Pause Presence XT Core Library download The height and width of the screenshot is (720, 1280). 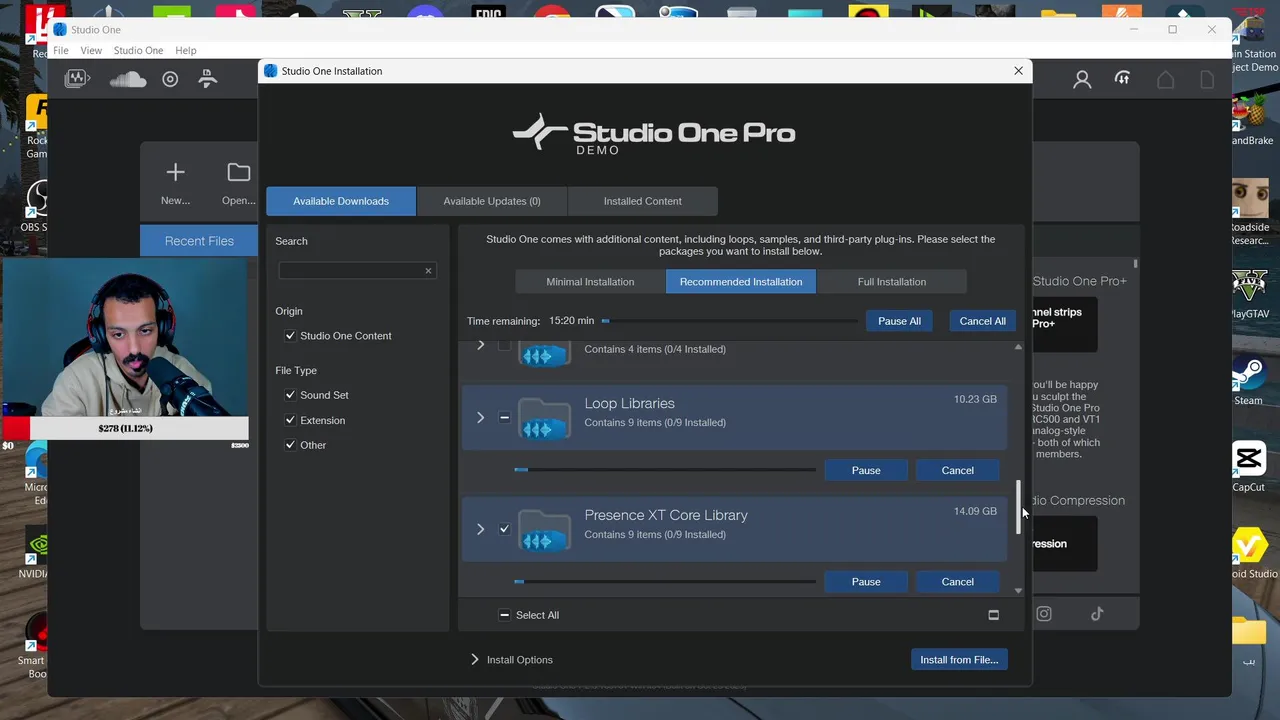point(866,582)
